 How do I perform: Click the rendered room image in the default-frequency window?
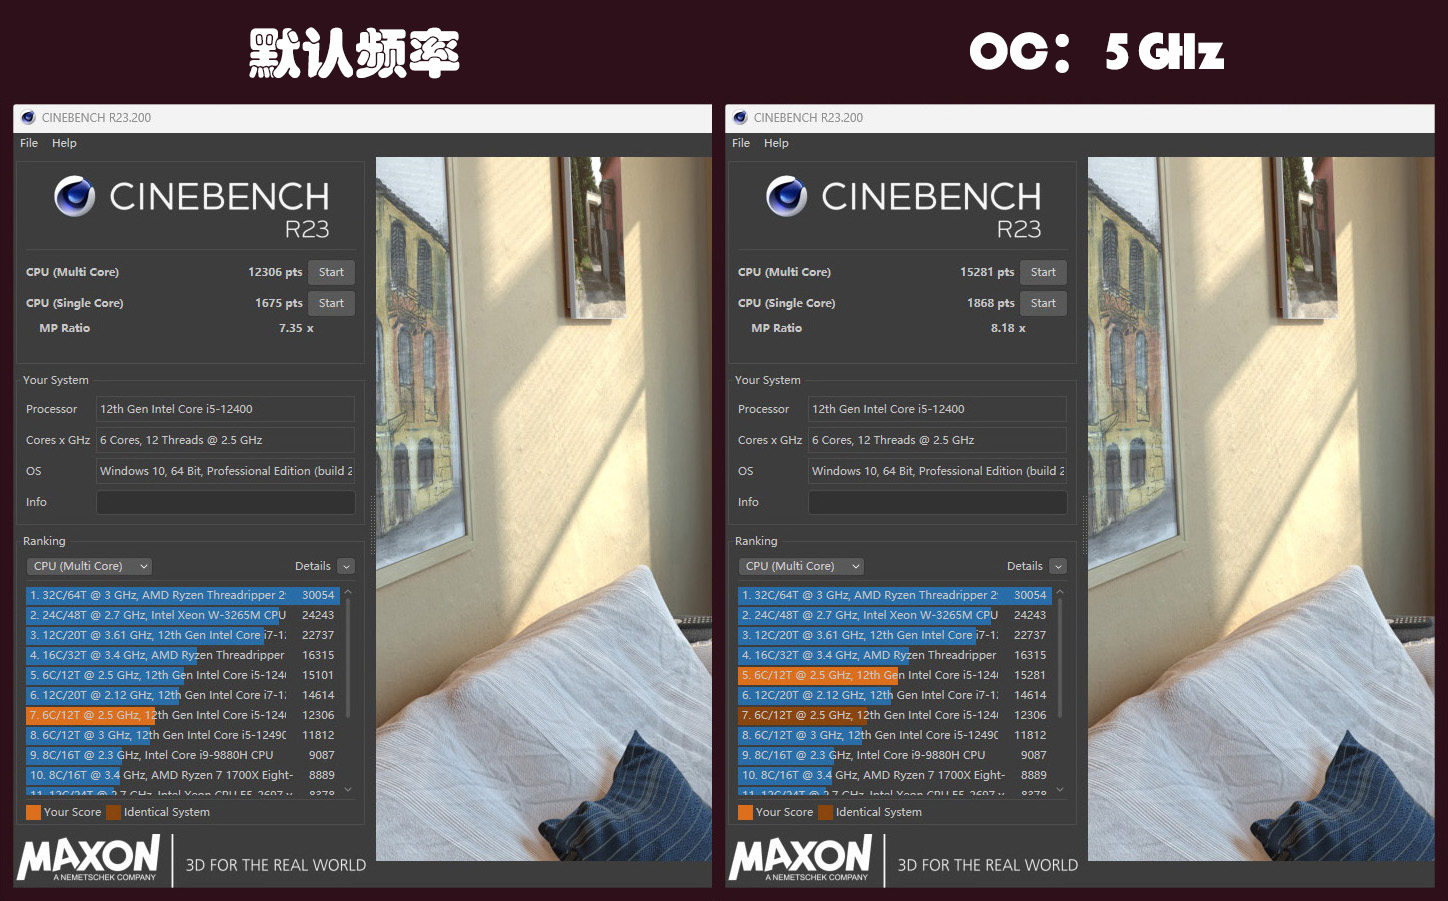[543, 509]
